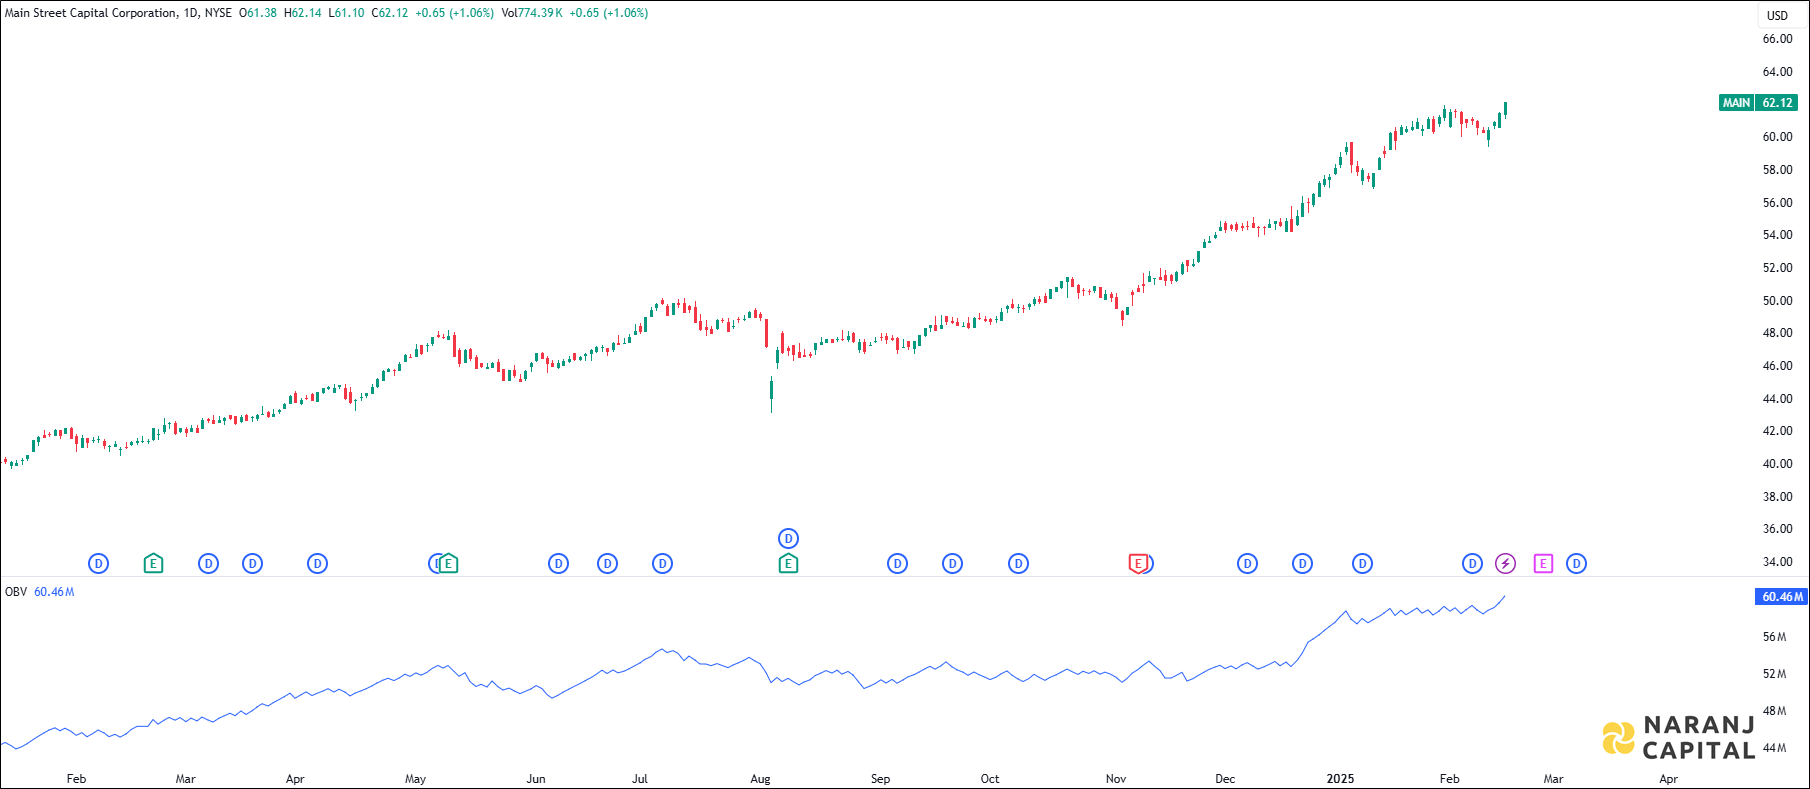Click the May label on time axis
The height and width of the screenshot is (789, 1810).
415,779
